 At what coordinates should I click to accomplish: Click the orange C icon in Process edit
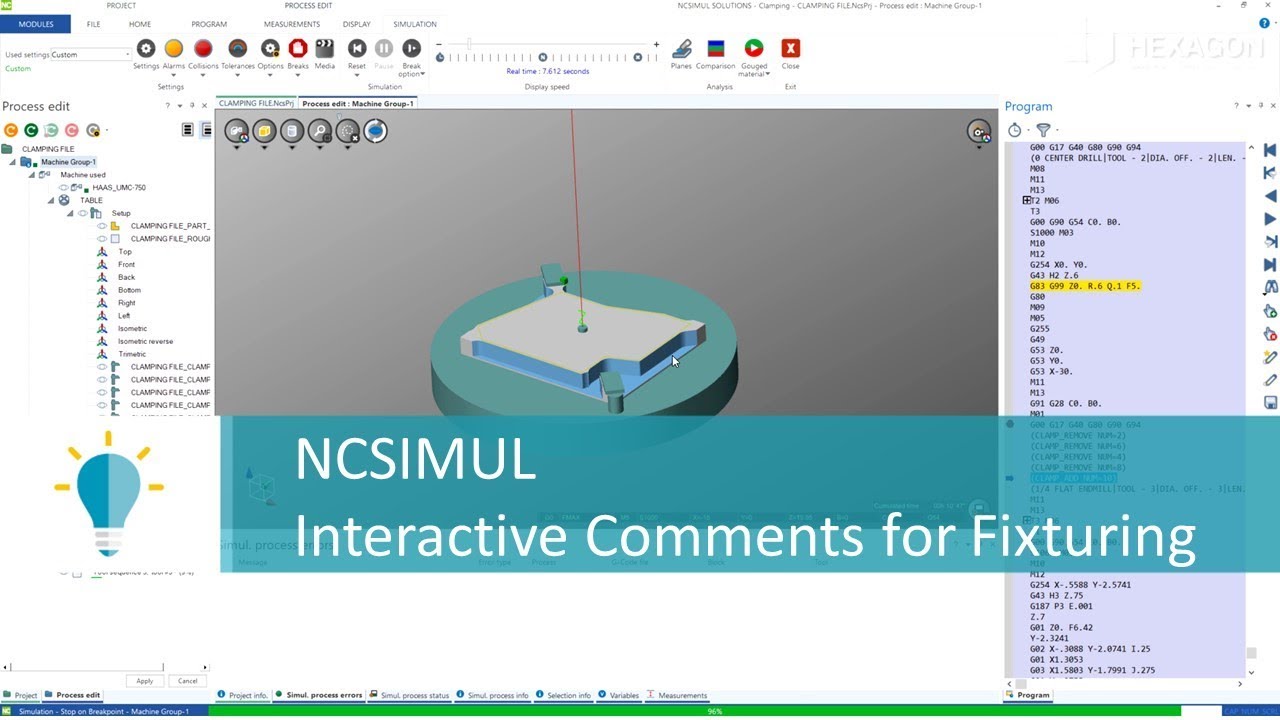(11, 130)
